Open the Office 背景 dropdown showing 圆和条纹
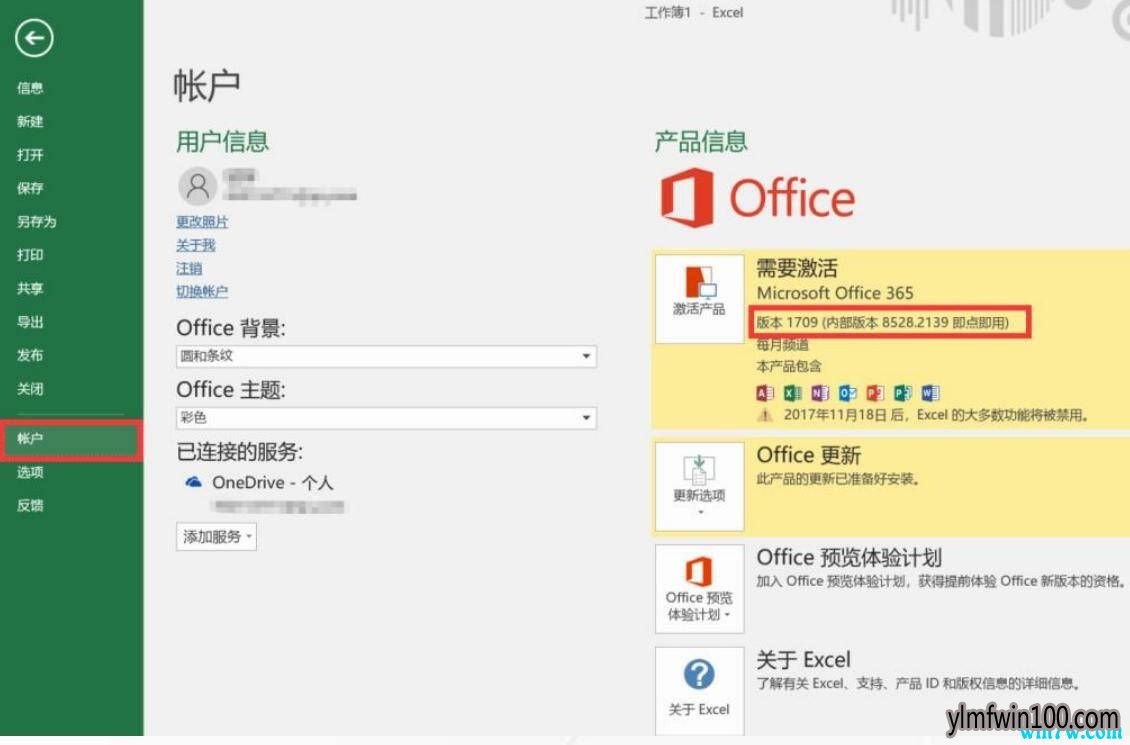This screenshot has width=1130, height=745. click(386, 356)
